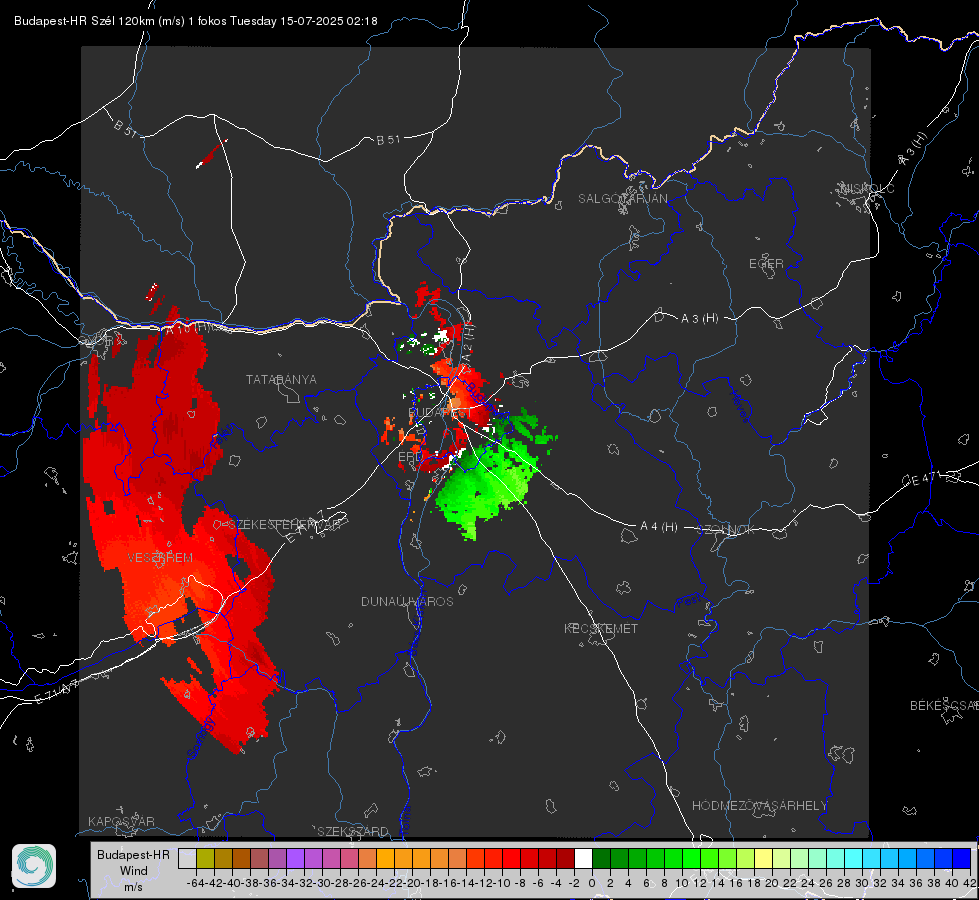This screenshot has width=979, height=900.
Task: Click the SZEKSZARD city label
Action: [x=353, y=831]
